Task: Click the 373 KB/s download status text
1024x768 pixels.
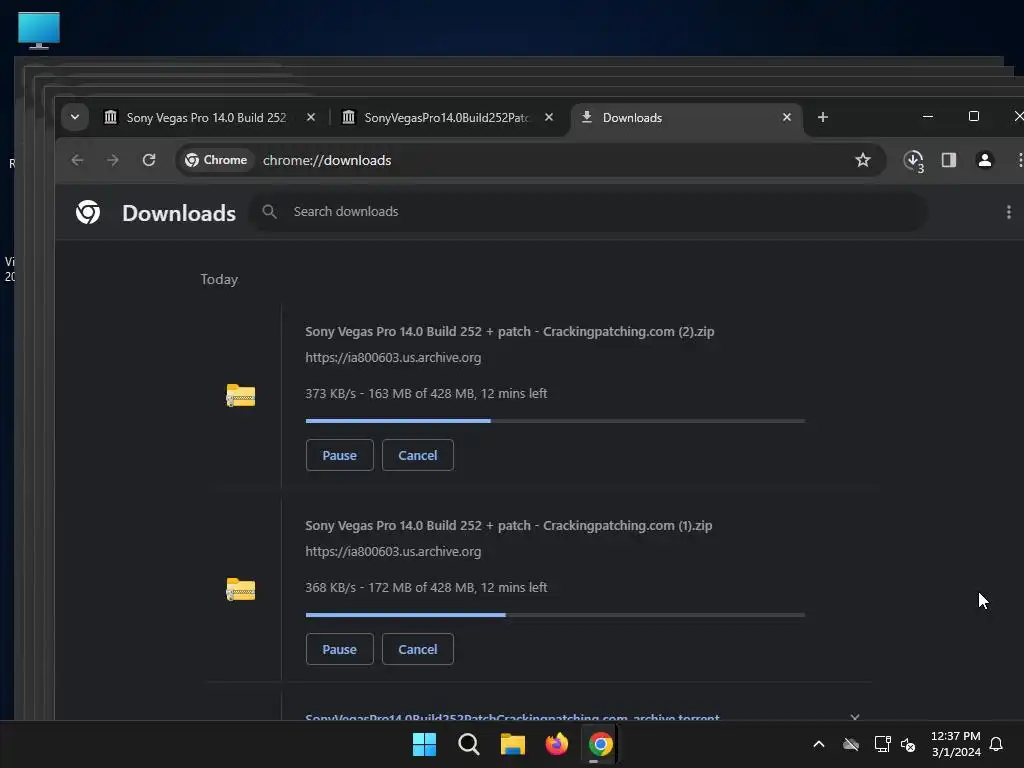Action: (x=426, y=393)
